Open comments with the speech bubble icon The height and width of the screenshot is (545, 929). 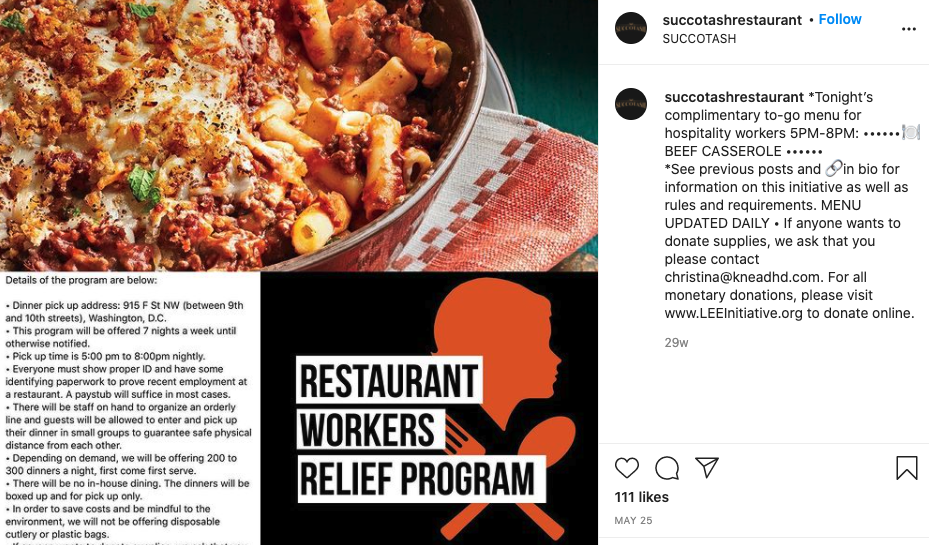click(x=667, y=468)
